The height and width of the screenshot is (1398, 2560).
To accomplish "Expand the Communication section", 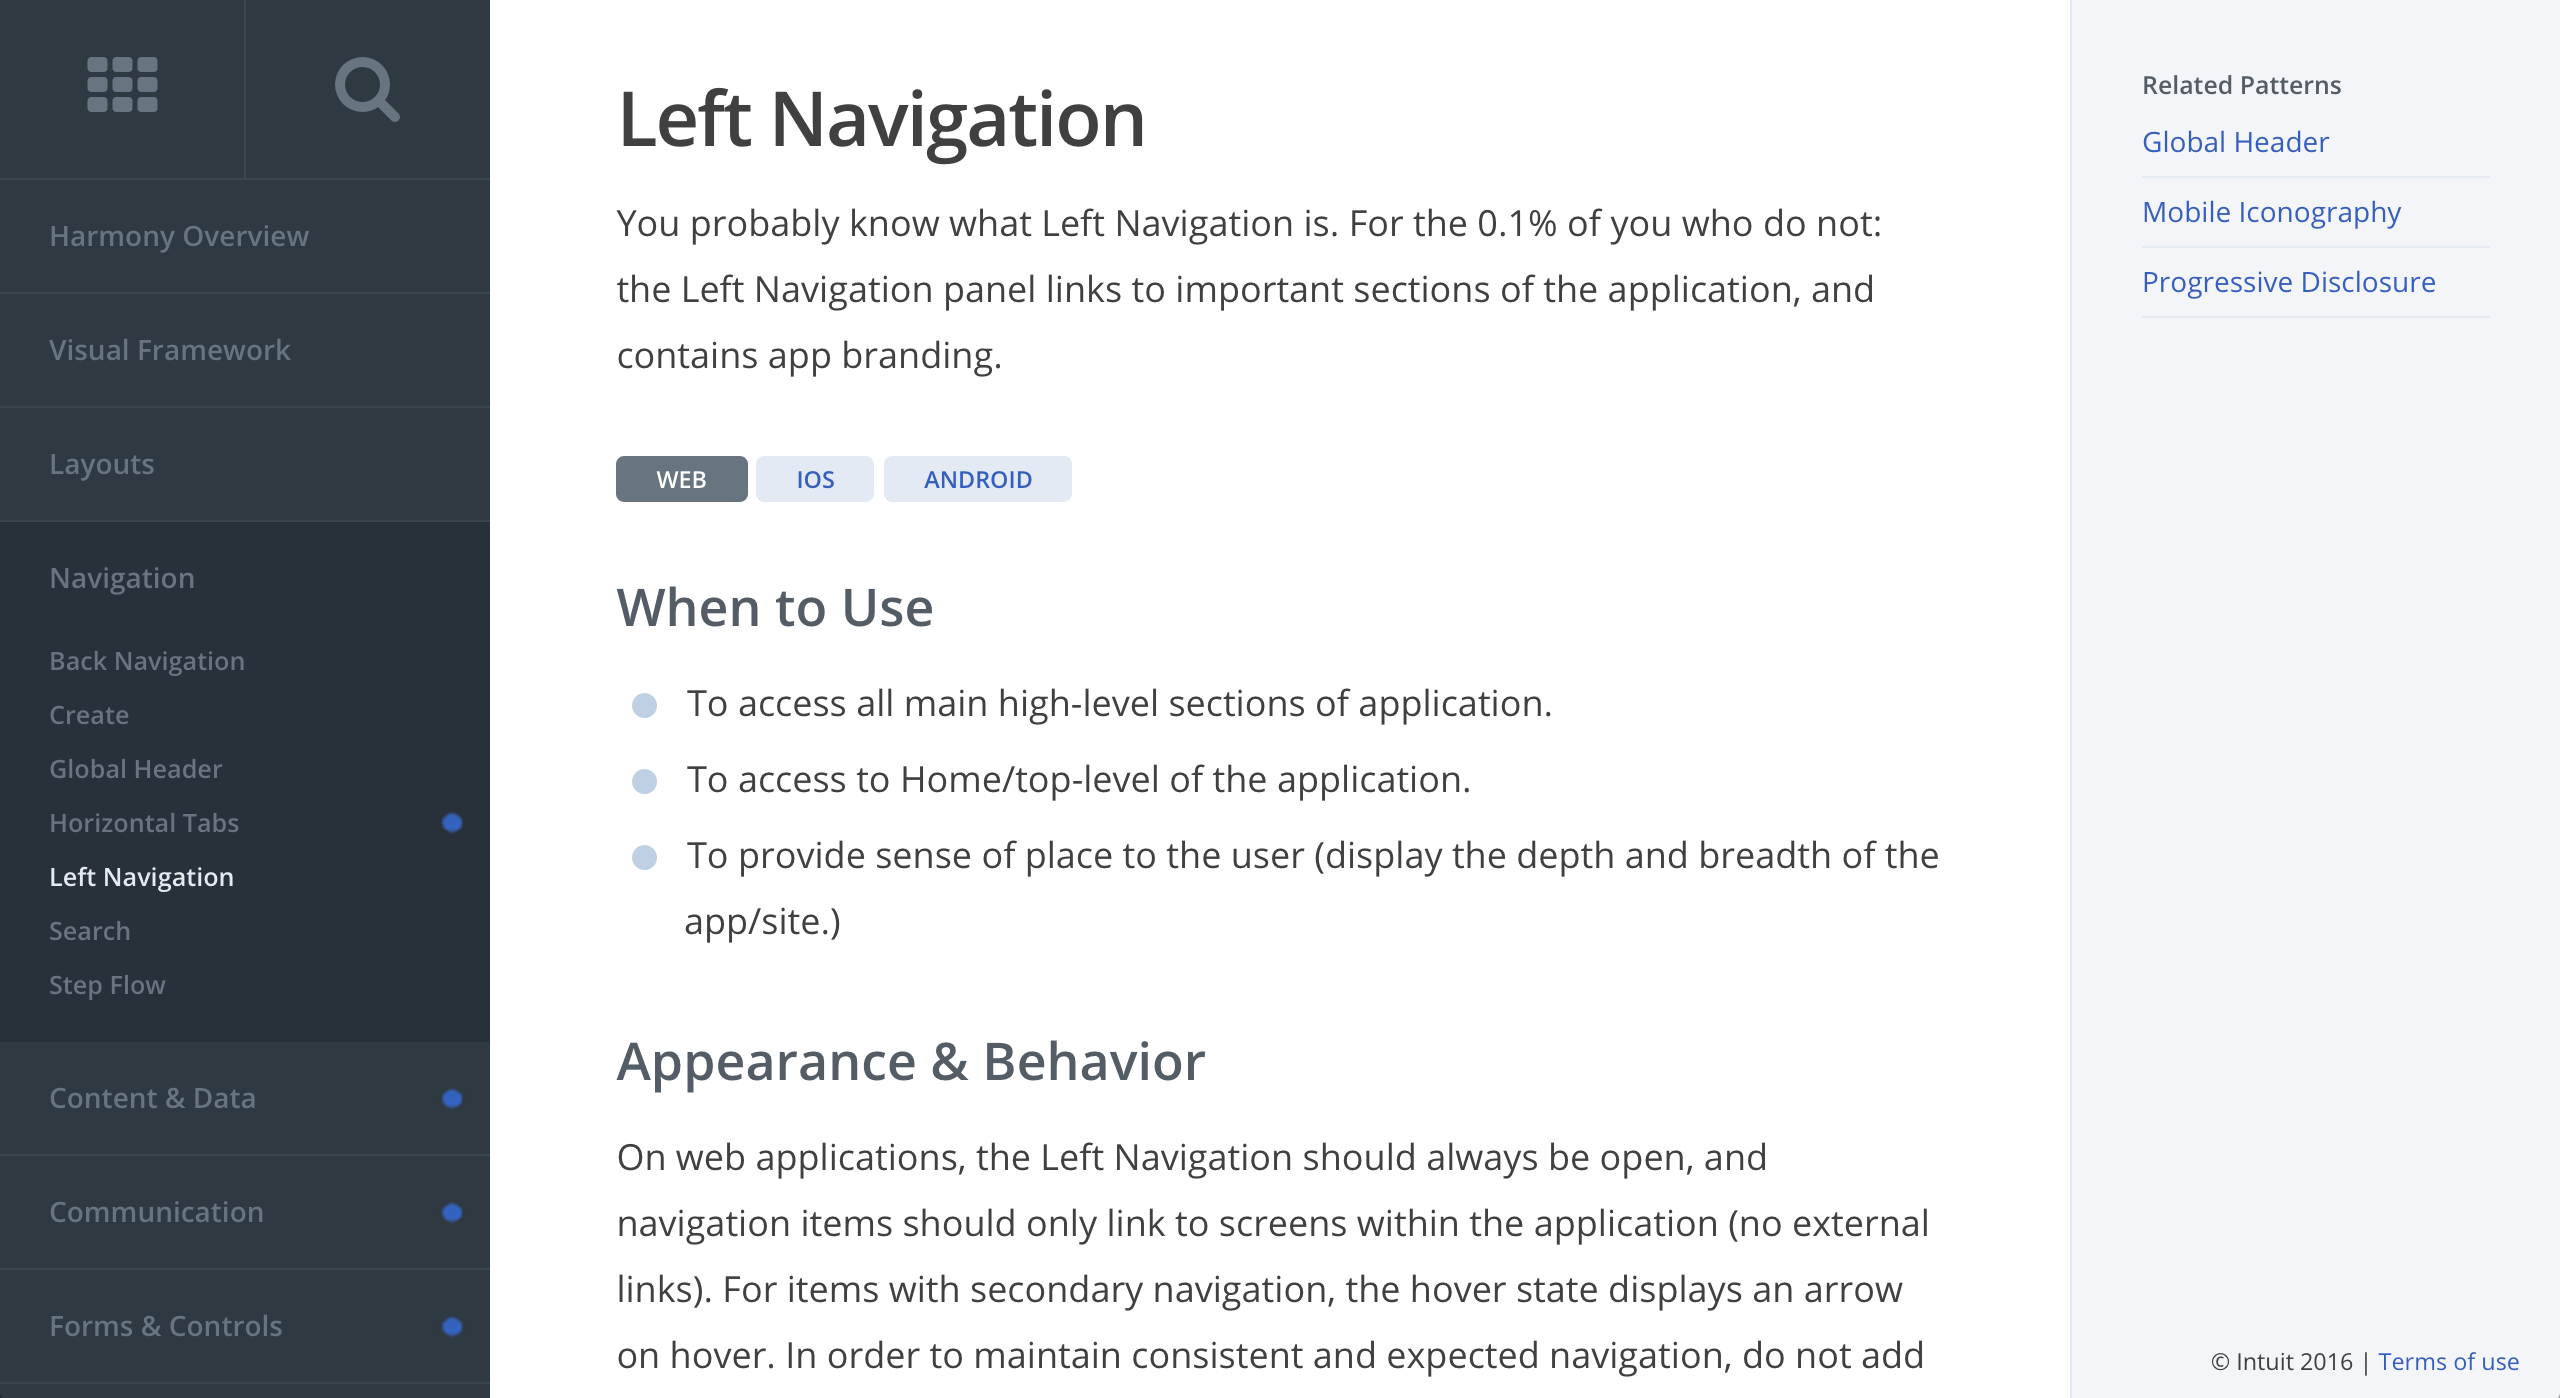I will 158,1210.
